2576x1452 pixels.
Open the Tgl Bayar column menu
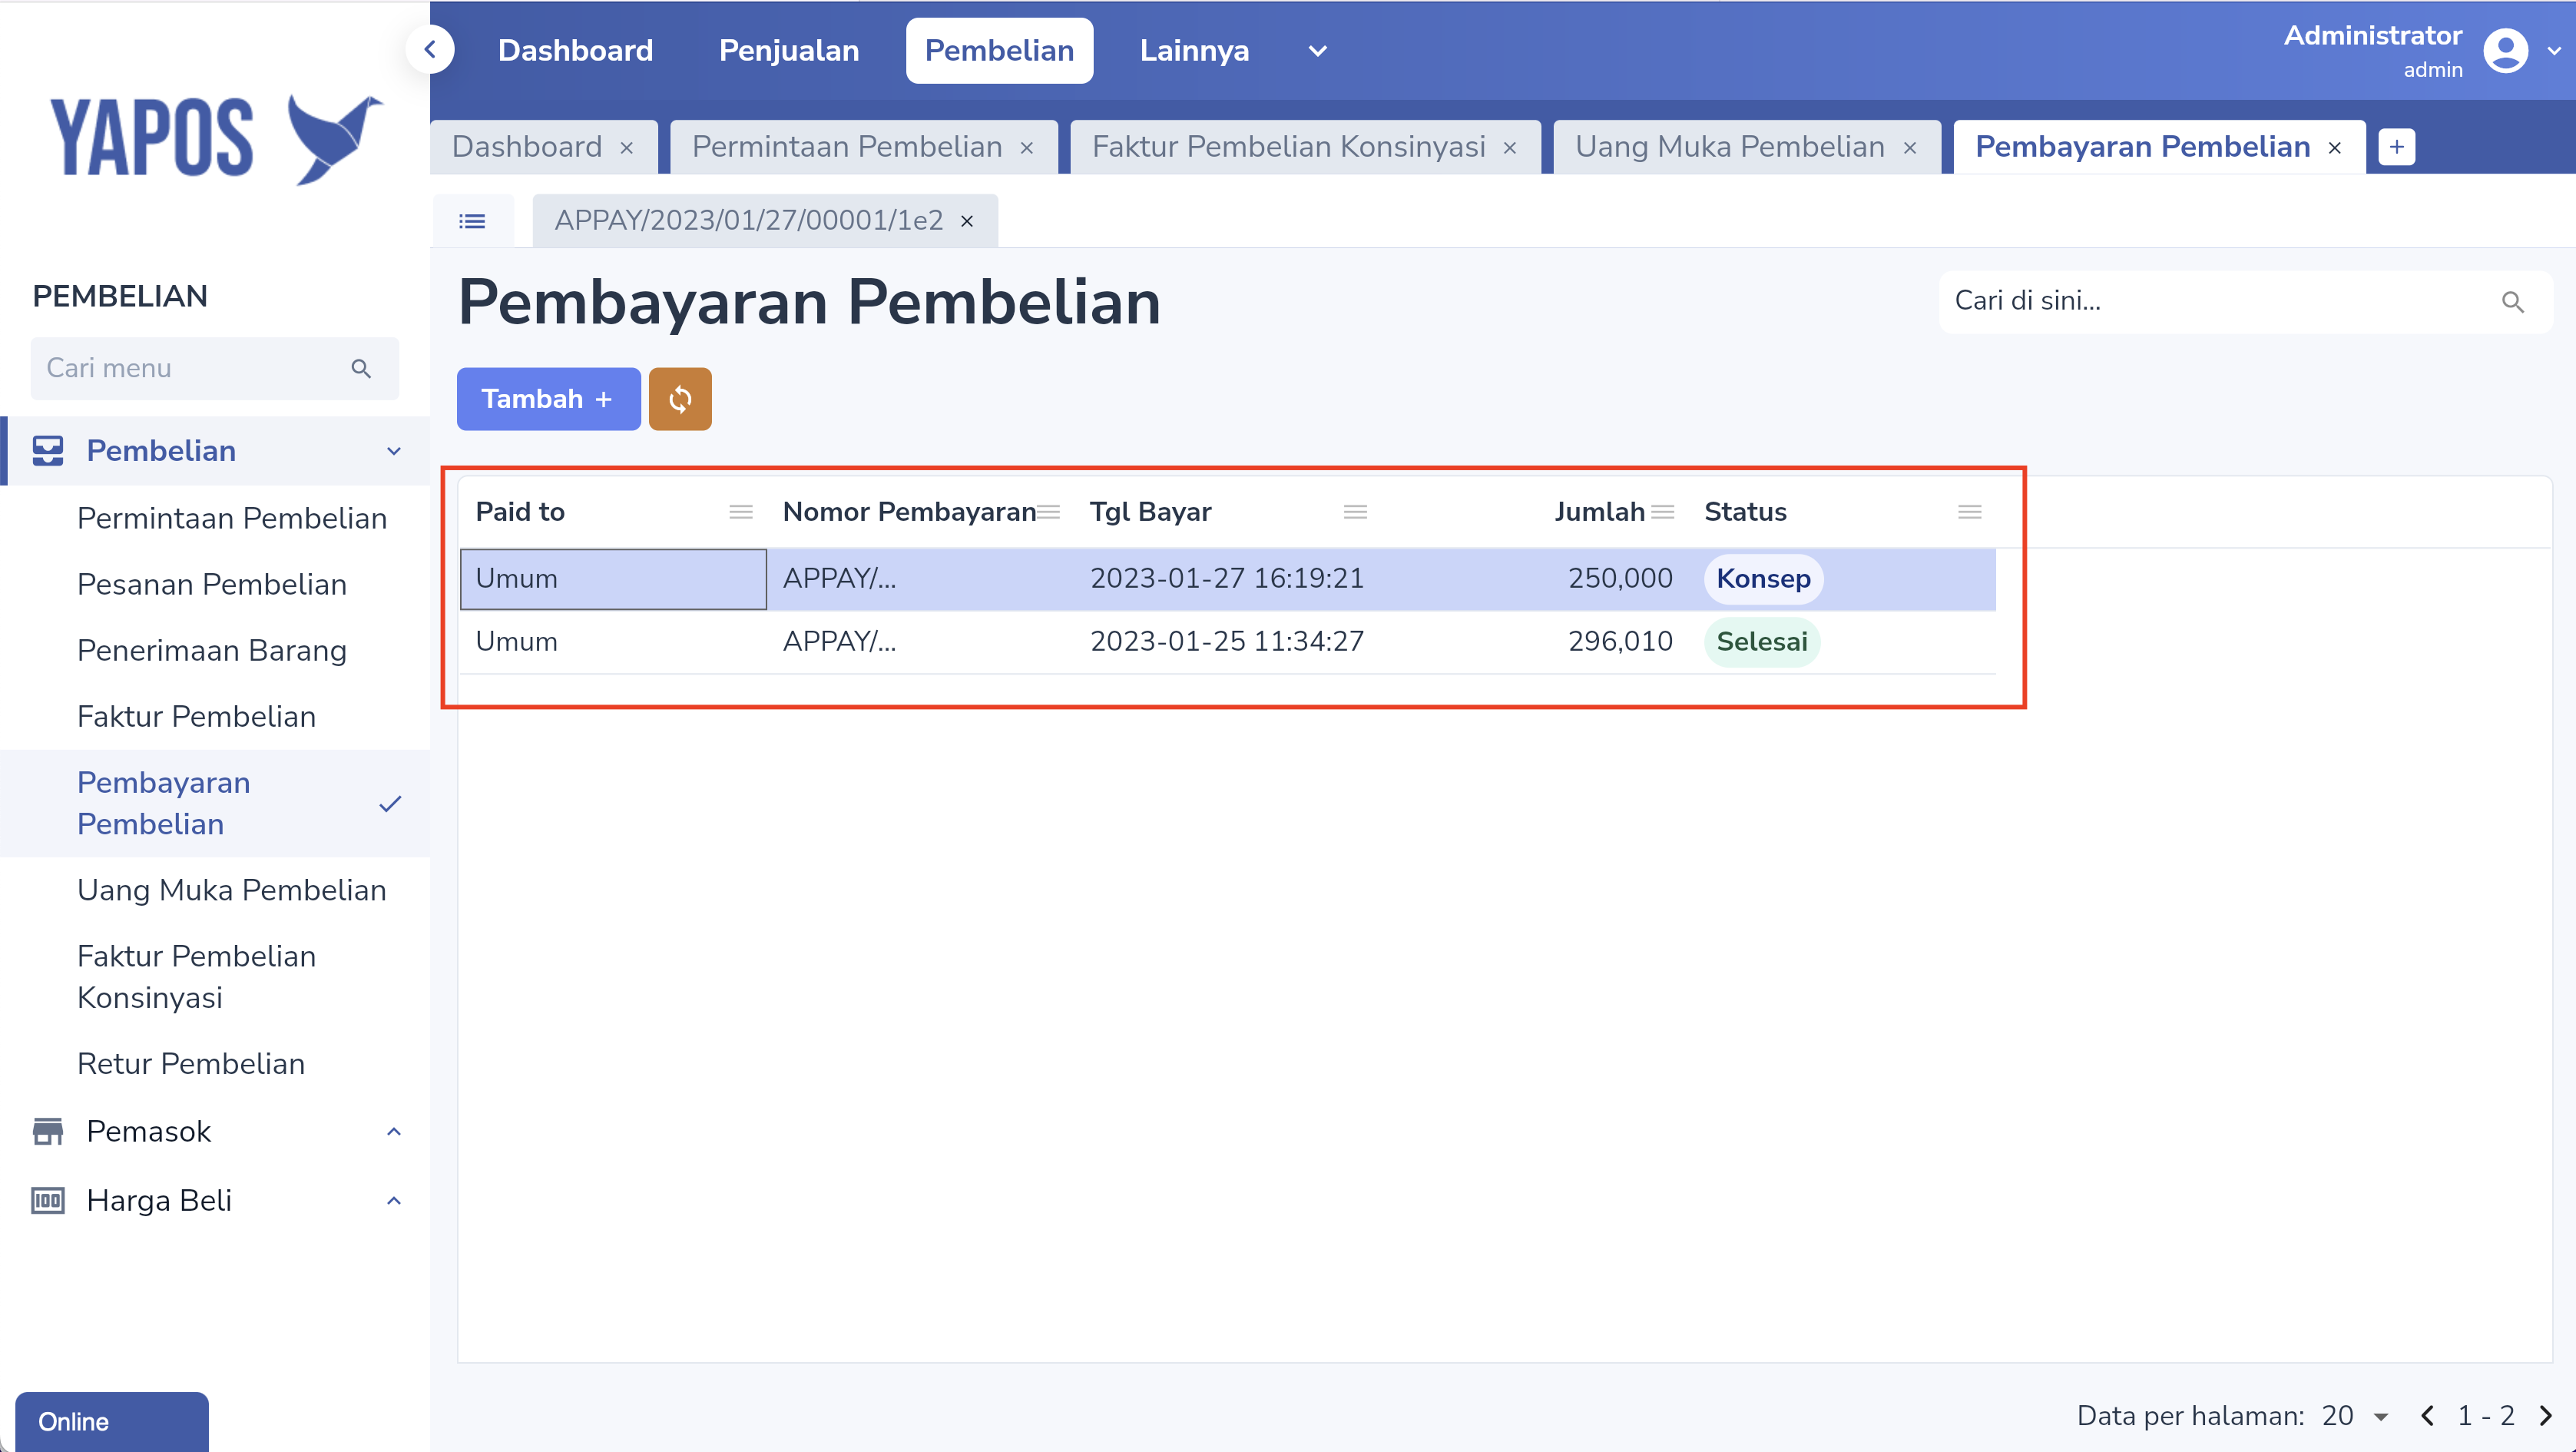[1356, 512]
